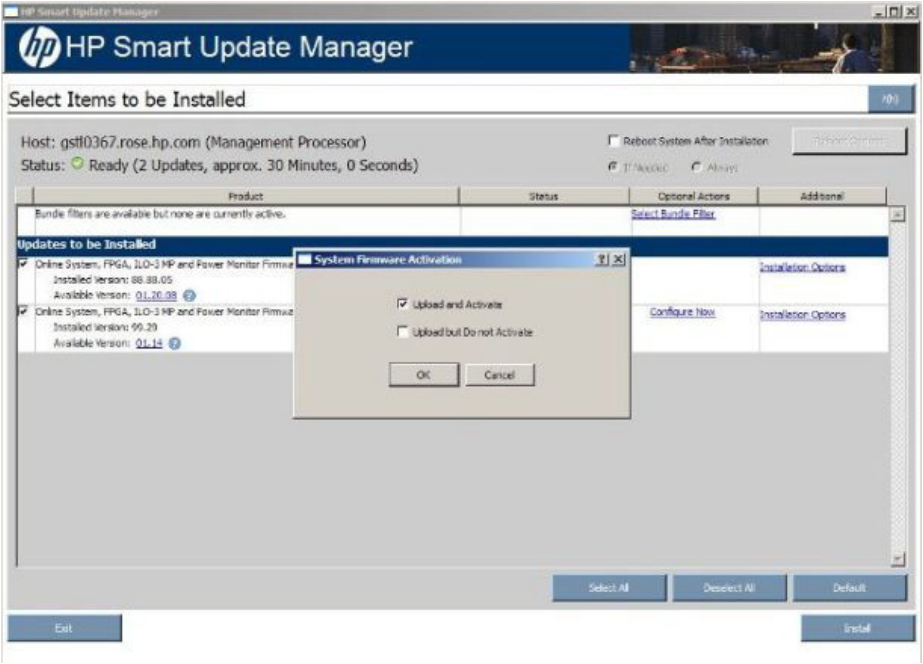Screen dimensions: 923x664
Task: Toggle Reboot System After Installation checkbox
Action: coord(613,141)
